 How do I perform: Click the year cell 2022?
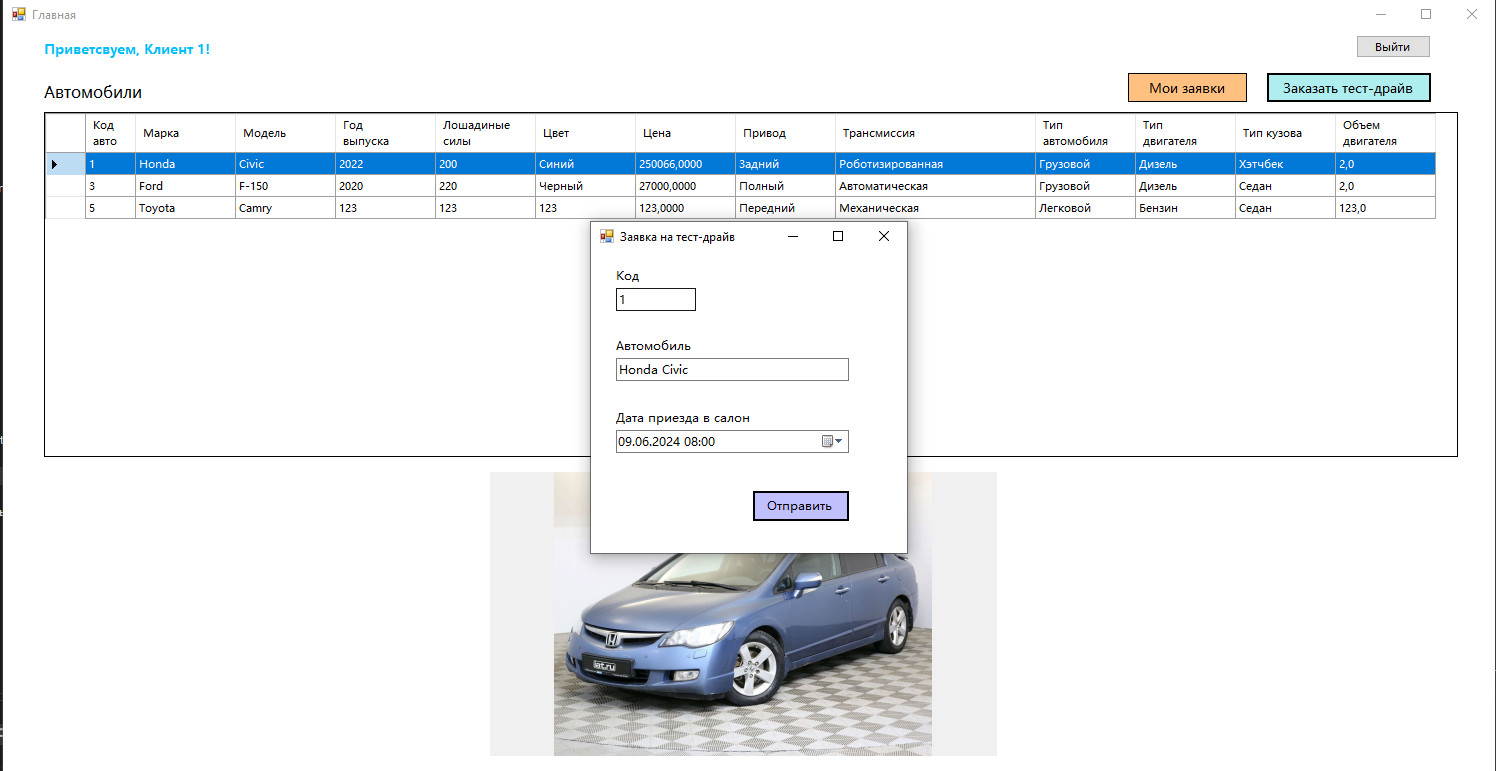[x=385, y=164]
